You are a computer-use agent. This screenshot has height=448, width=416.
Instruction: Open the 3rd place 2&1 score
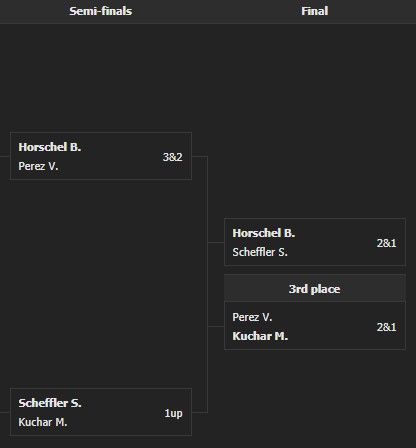387,327
